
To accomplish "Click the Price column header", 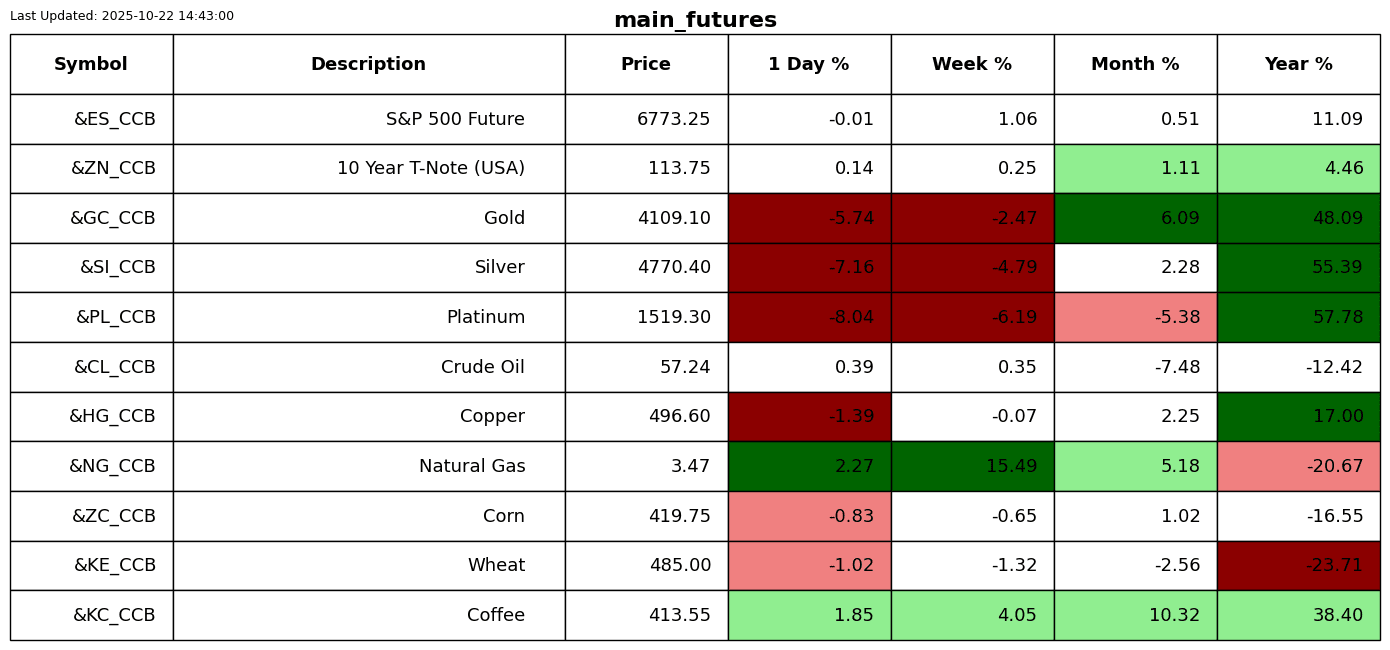I will pyautogui.click(x=646, y=64).
